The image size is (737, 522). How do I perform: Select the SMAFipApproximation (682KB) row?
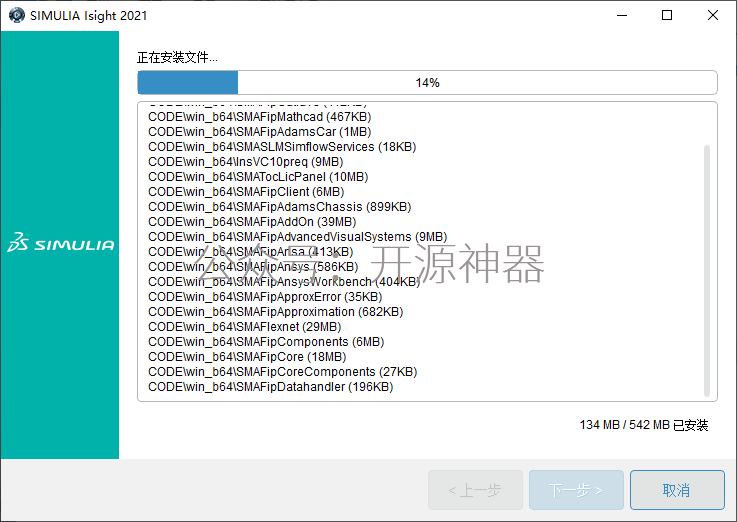tap(275, 312)
